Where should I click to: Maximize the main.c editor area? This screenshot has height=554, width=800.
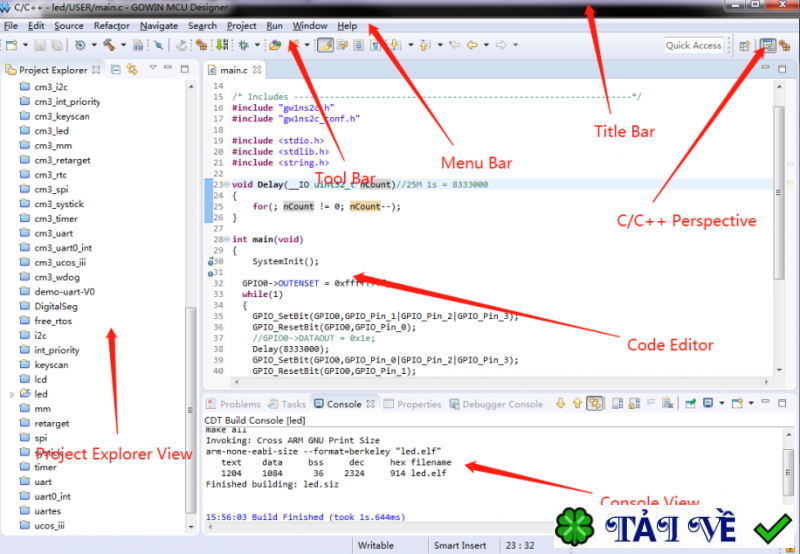782,69
